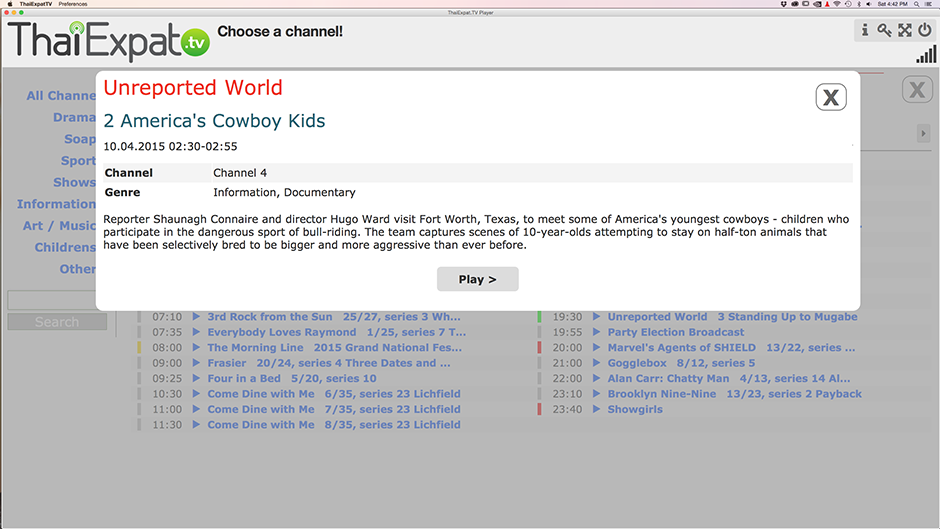Screen dimensions: 940x529
Task: Close the Unreported World details popup
Action: point(831,97)
